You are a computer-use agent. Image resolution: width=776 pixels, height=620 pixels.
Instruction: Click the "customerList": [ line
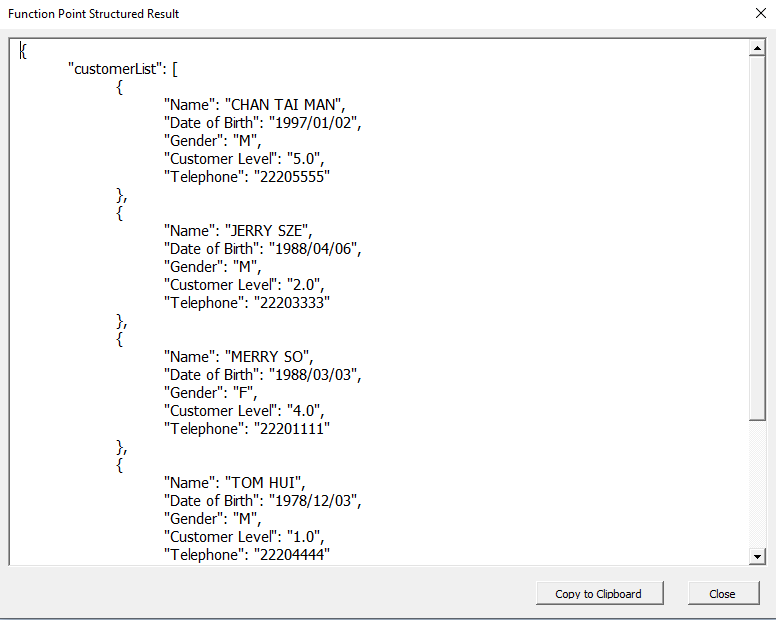pyautogui.click(x=122, y=69)
